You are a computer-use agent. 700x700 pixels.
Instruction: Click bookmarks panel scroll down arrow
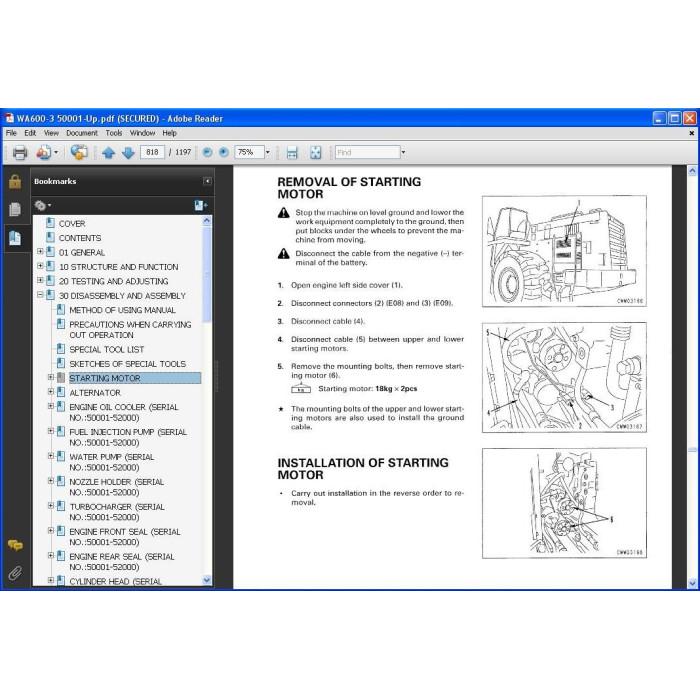click(207, 580)
